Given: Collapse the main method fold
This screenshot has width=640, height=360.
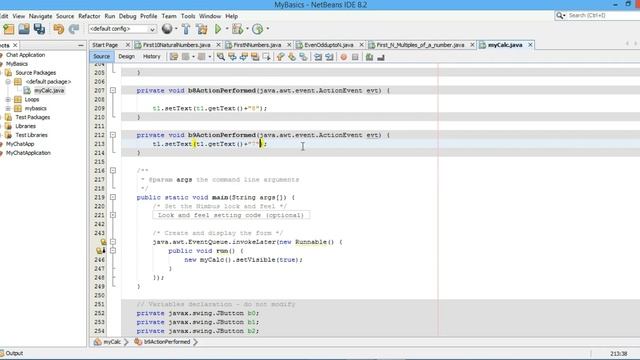Looking at the screenshot, I should tap(113, 197).
